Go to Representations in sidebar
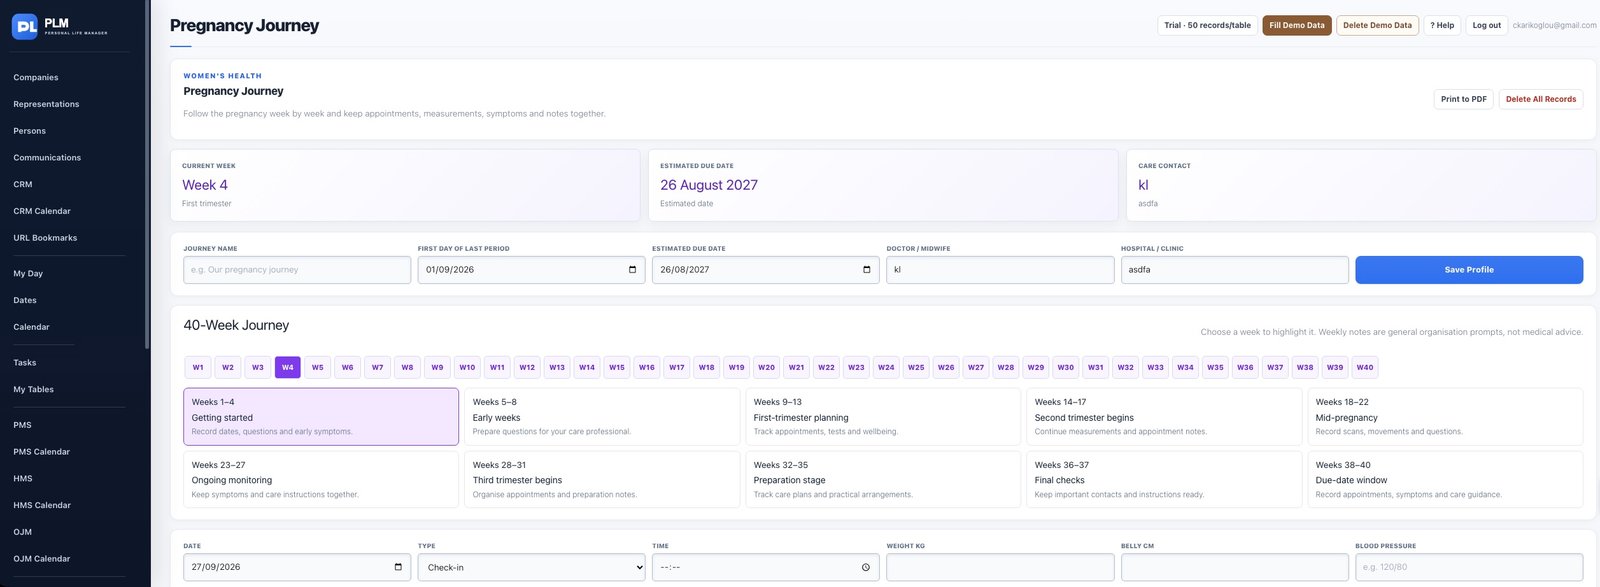This screenshot has width=1600, height=587. point(46,104)
